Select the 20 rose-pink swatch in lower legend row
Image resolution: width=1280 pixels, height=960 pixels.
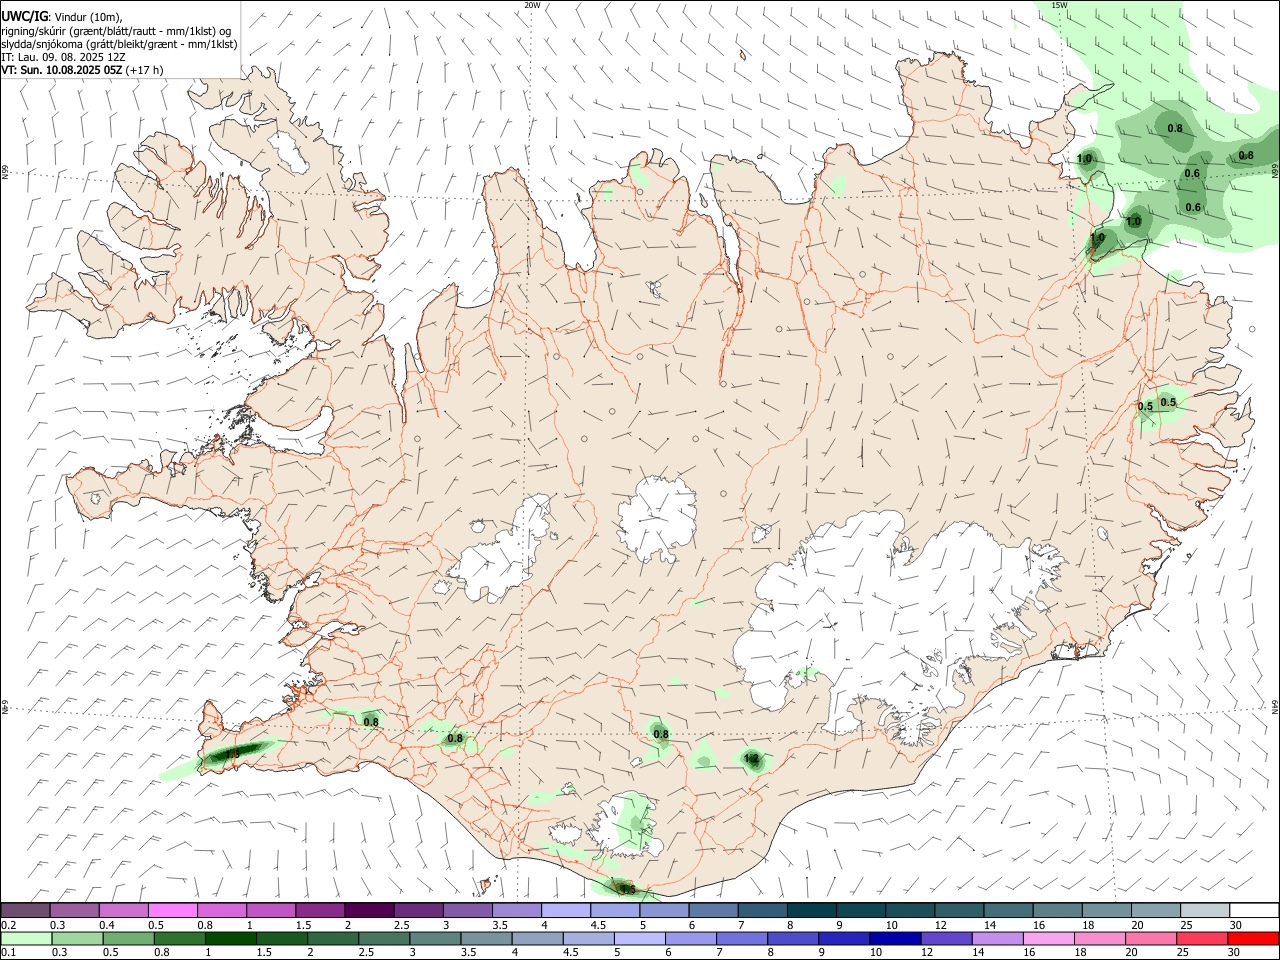pyautogui.click(x=1149, y=938)
